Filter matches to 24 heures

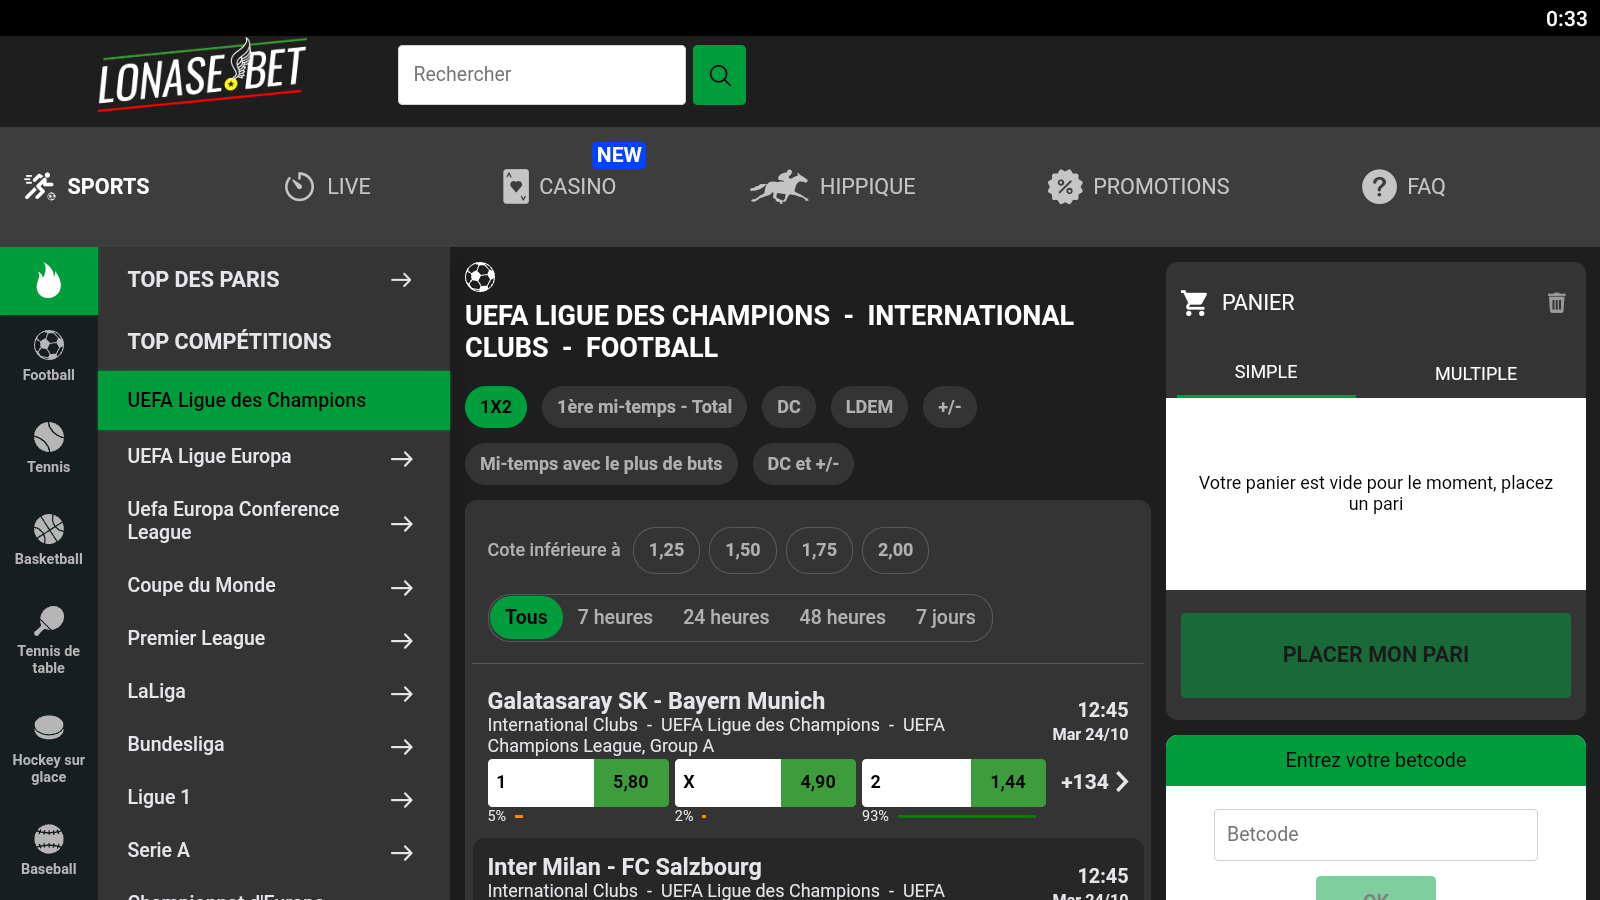coord(726,618)
